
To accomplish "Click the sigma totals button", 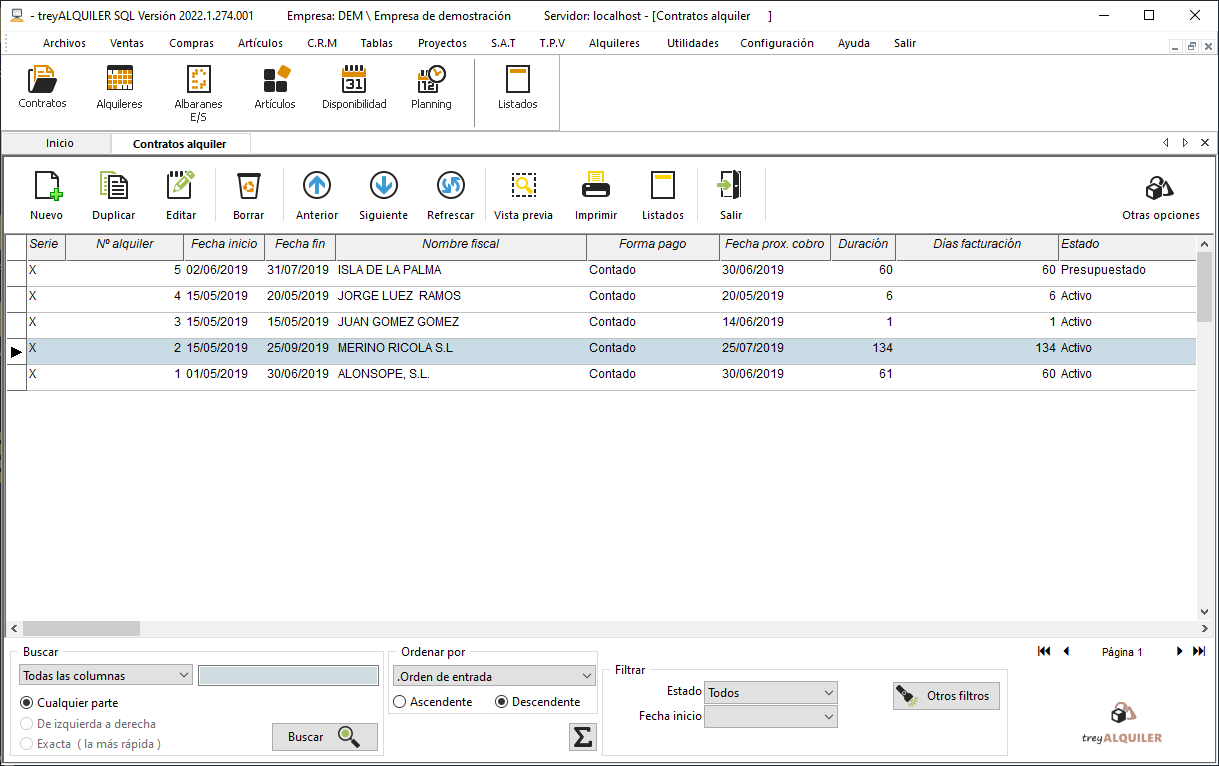I will (582, 737).
